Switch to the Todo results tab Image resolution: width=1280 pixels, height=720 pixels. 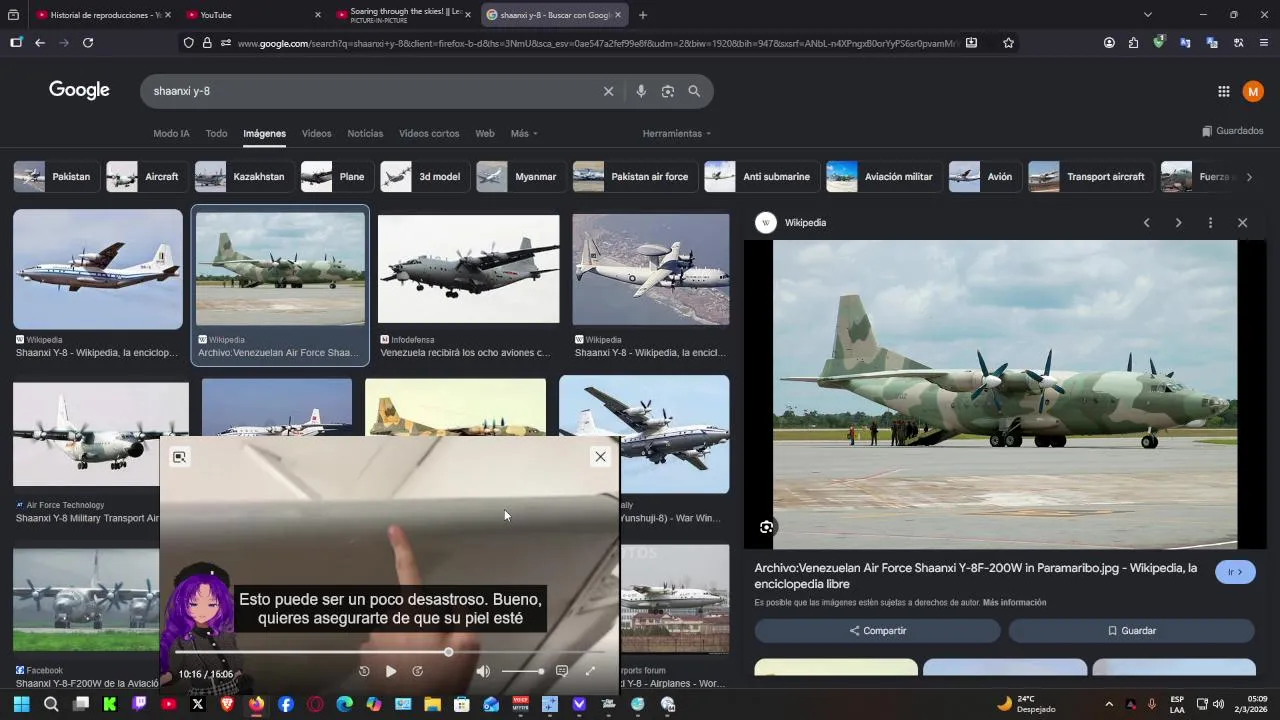pos(216,133)
